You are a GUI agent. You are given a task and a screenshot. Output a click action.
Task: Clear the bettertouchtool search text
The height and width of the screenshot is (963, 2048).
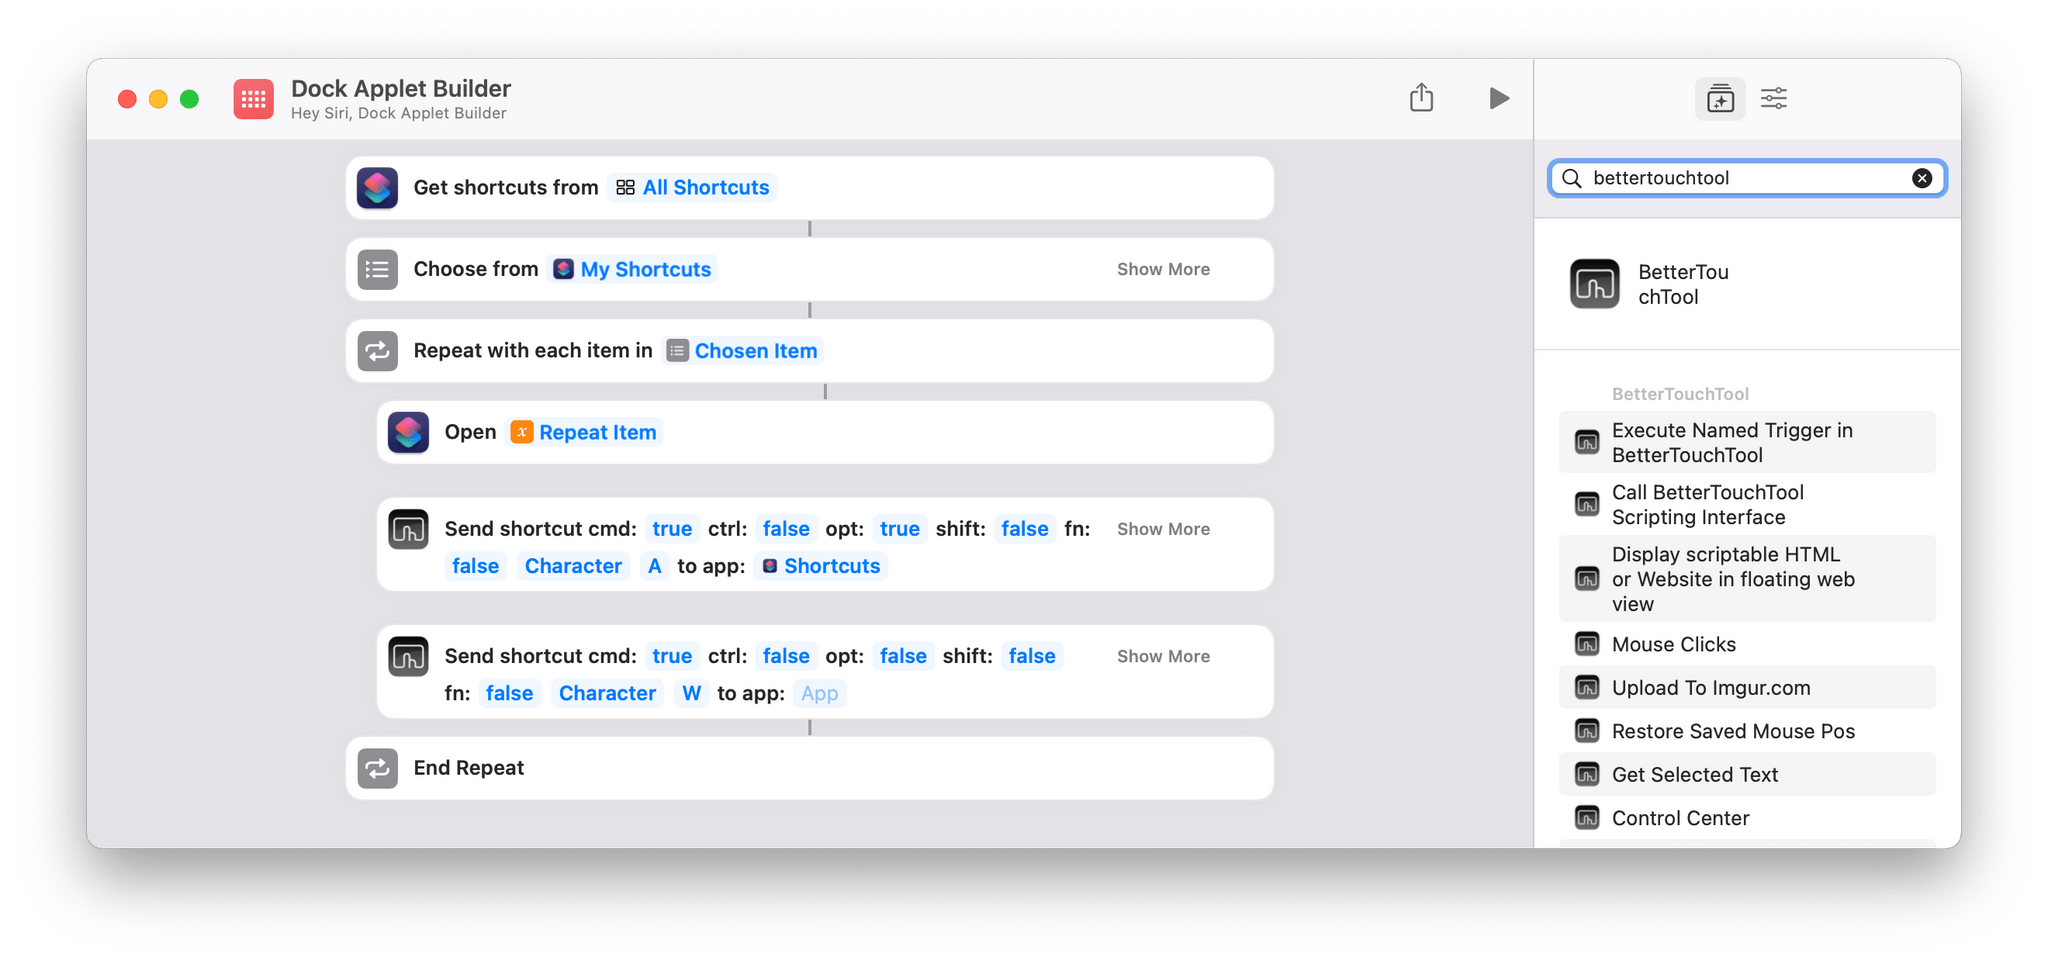click(1922, 178)
